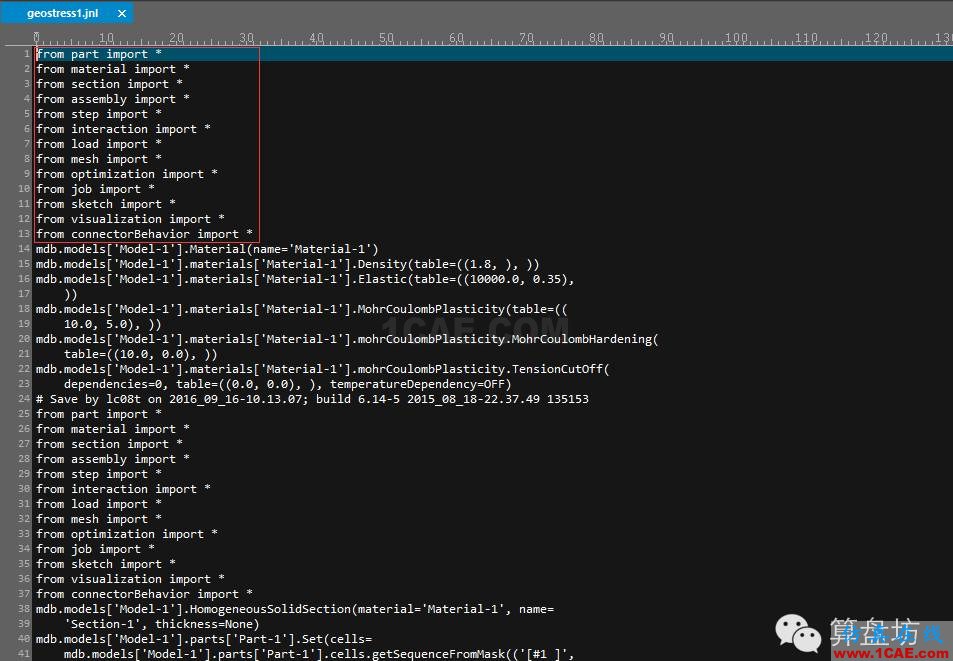The image size is (953, 661).
Task: Click the MohrCoulombPlasticity(table=(( line
Action: point(301,309)
